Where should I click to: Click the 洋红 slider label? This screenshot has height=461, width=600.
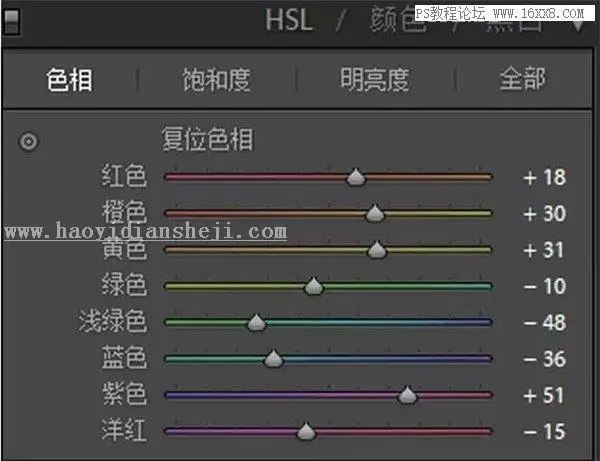click(x=124, y=430)
